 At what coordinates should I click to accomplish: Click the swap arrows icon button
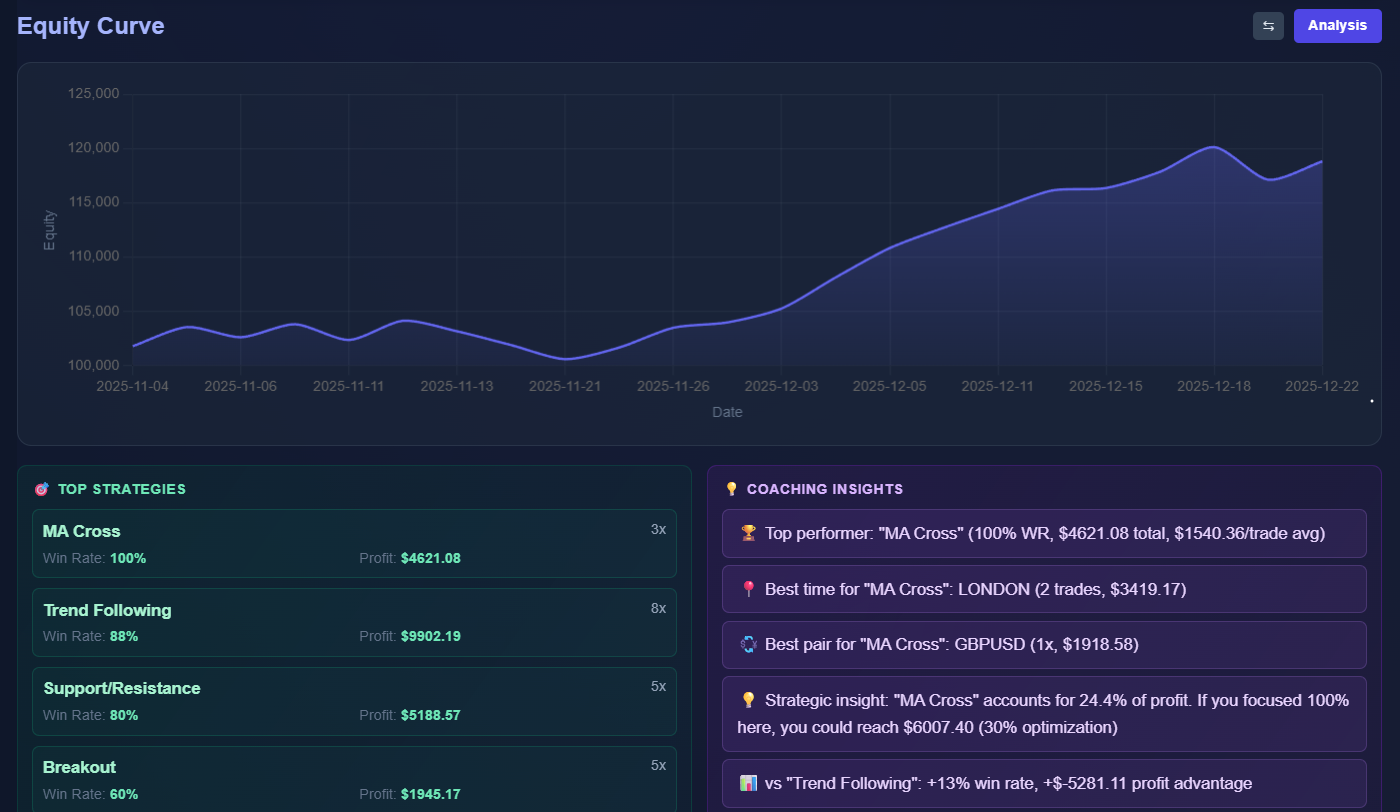(x=1268, y=26)
